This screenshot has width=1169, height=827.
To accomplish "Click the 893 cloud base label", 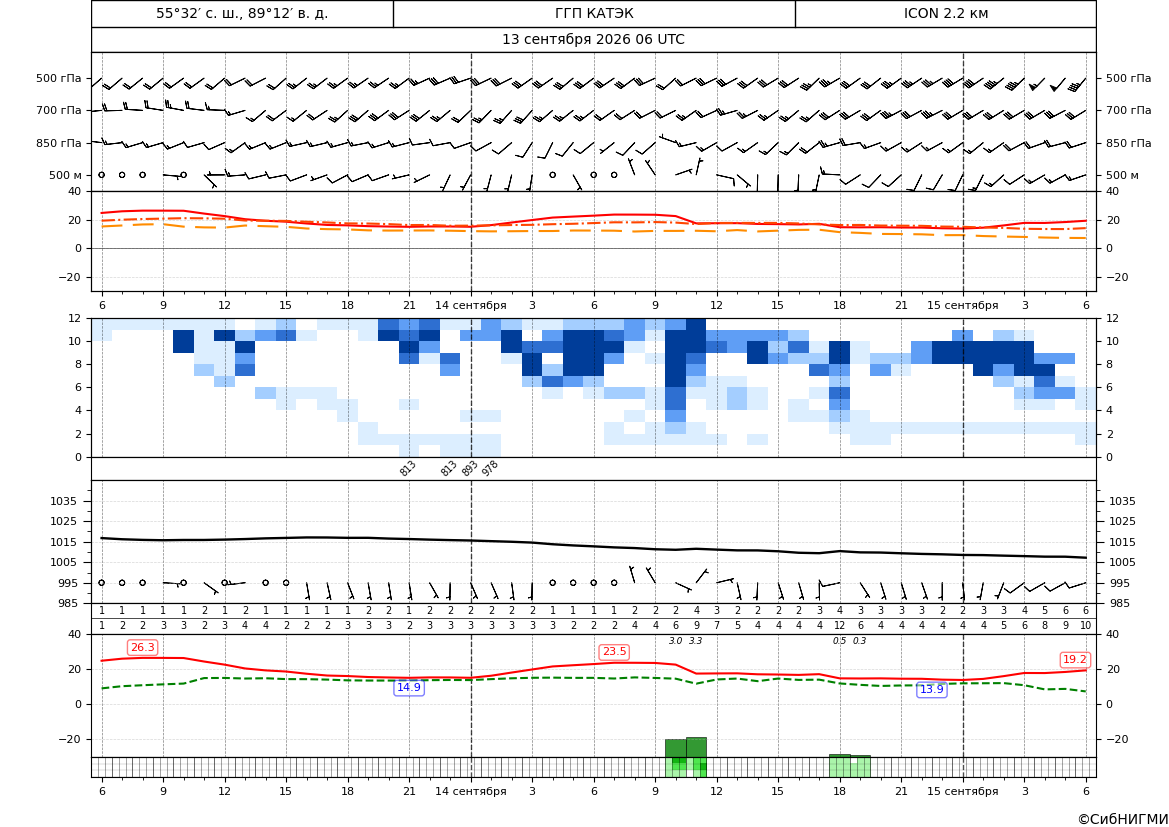I will click(470, 468).
